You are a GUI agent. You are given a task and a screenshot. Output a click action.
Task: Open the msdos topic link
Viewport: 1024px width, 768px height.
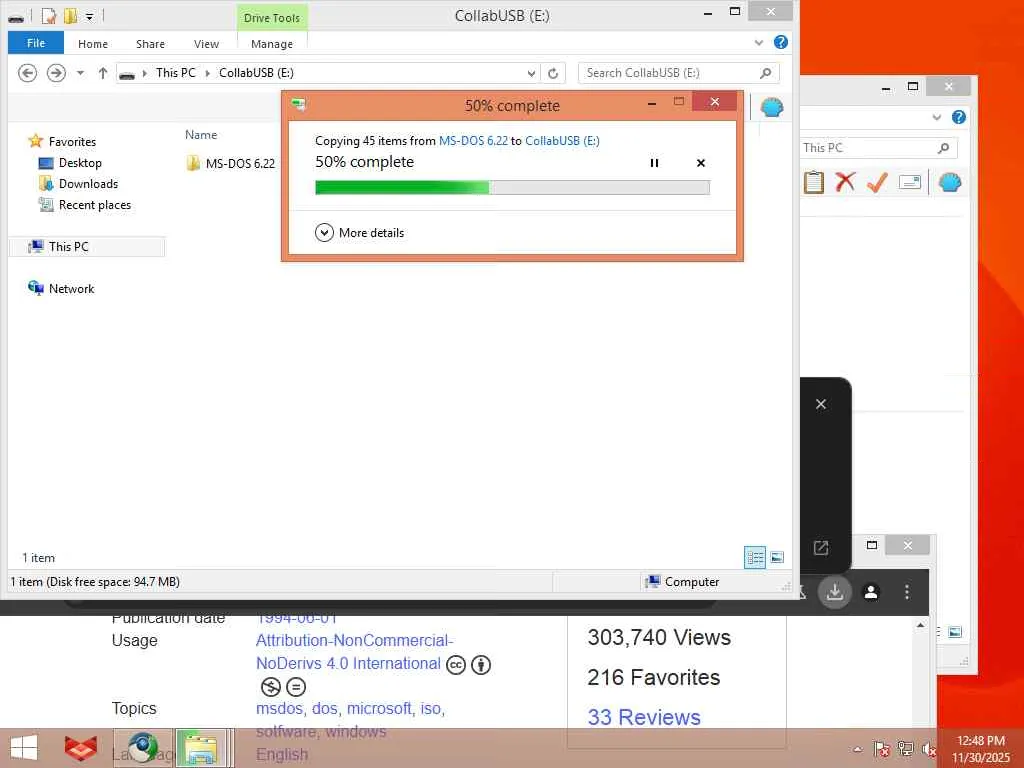280,709
